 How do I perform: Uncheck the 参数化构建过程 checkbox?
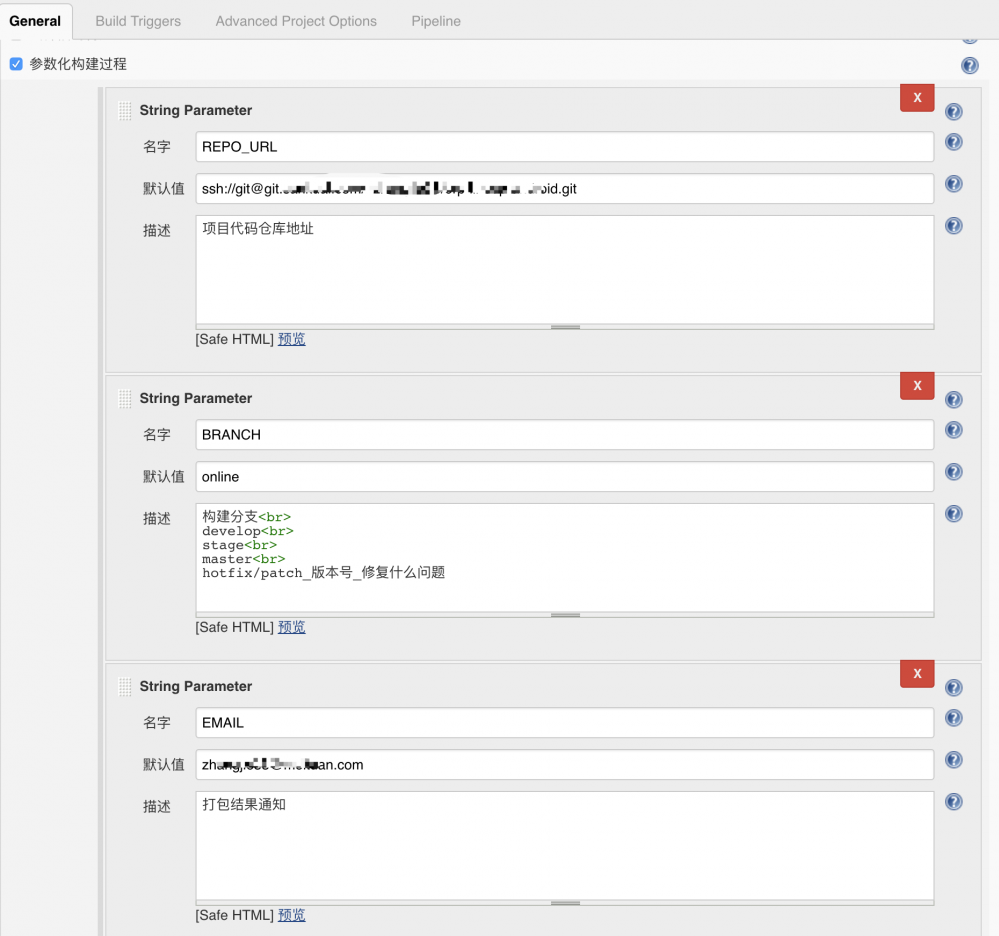pos(15,62)
